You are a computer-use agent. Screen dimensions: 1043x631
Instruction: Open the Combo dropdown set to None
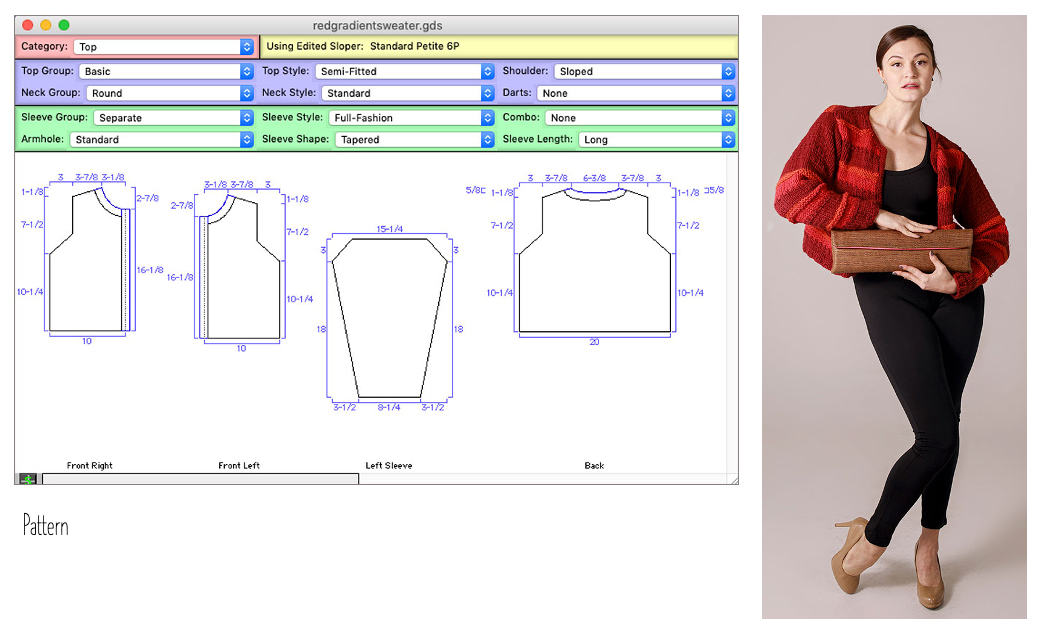tap(640, 118)
